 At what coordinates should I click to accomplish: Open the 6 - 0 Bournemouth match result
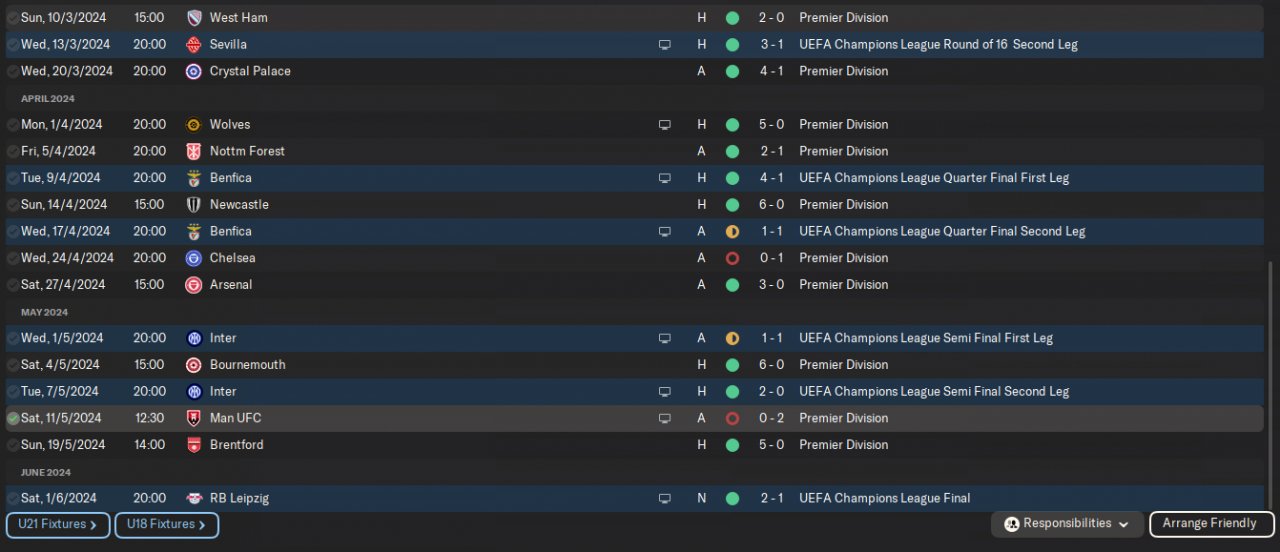[771, 365]
